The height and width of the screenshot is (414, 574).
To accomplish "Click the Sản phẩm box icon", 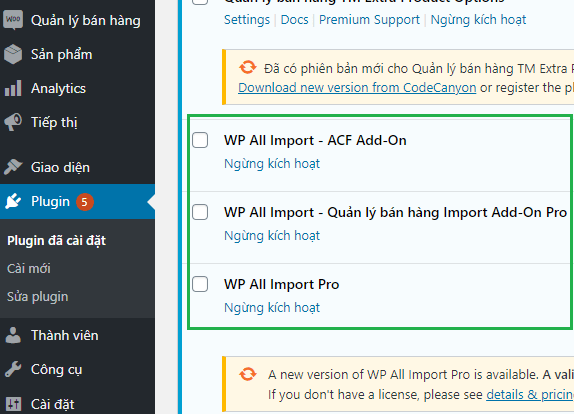I will pos(13,54).
